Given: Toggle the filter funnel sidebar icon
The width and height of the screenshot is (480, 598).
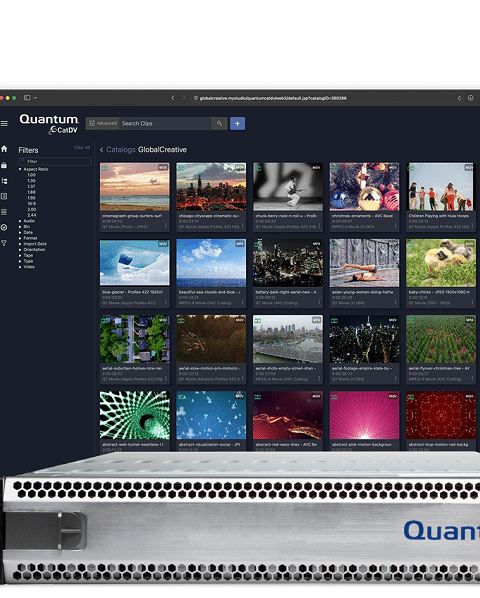Looking at the screenshot, I should [x=4, y=243].
